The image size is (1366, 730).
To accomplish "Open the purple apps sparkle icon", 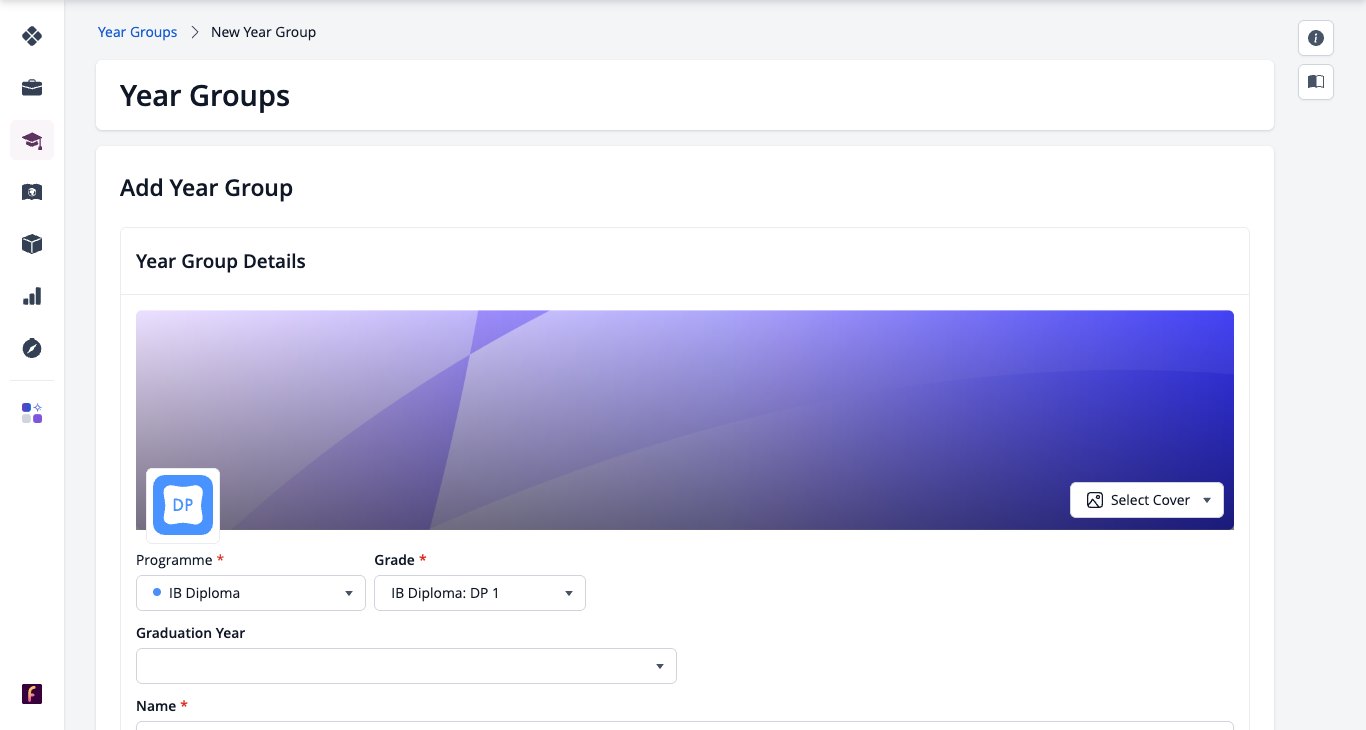I will point(32,413).
